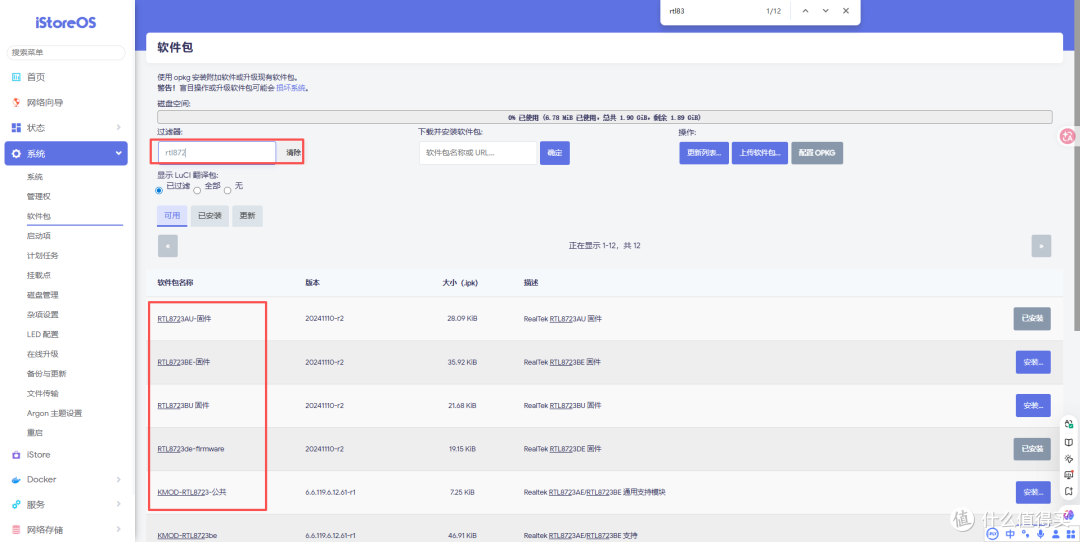Click the bookmark-add icon in floating toolbar

[x=1068, y=491]
